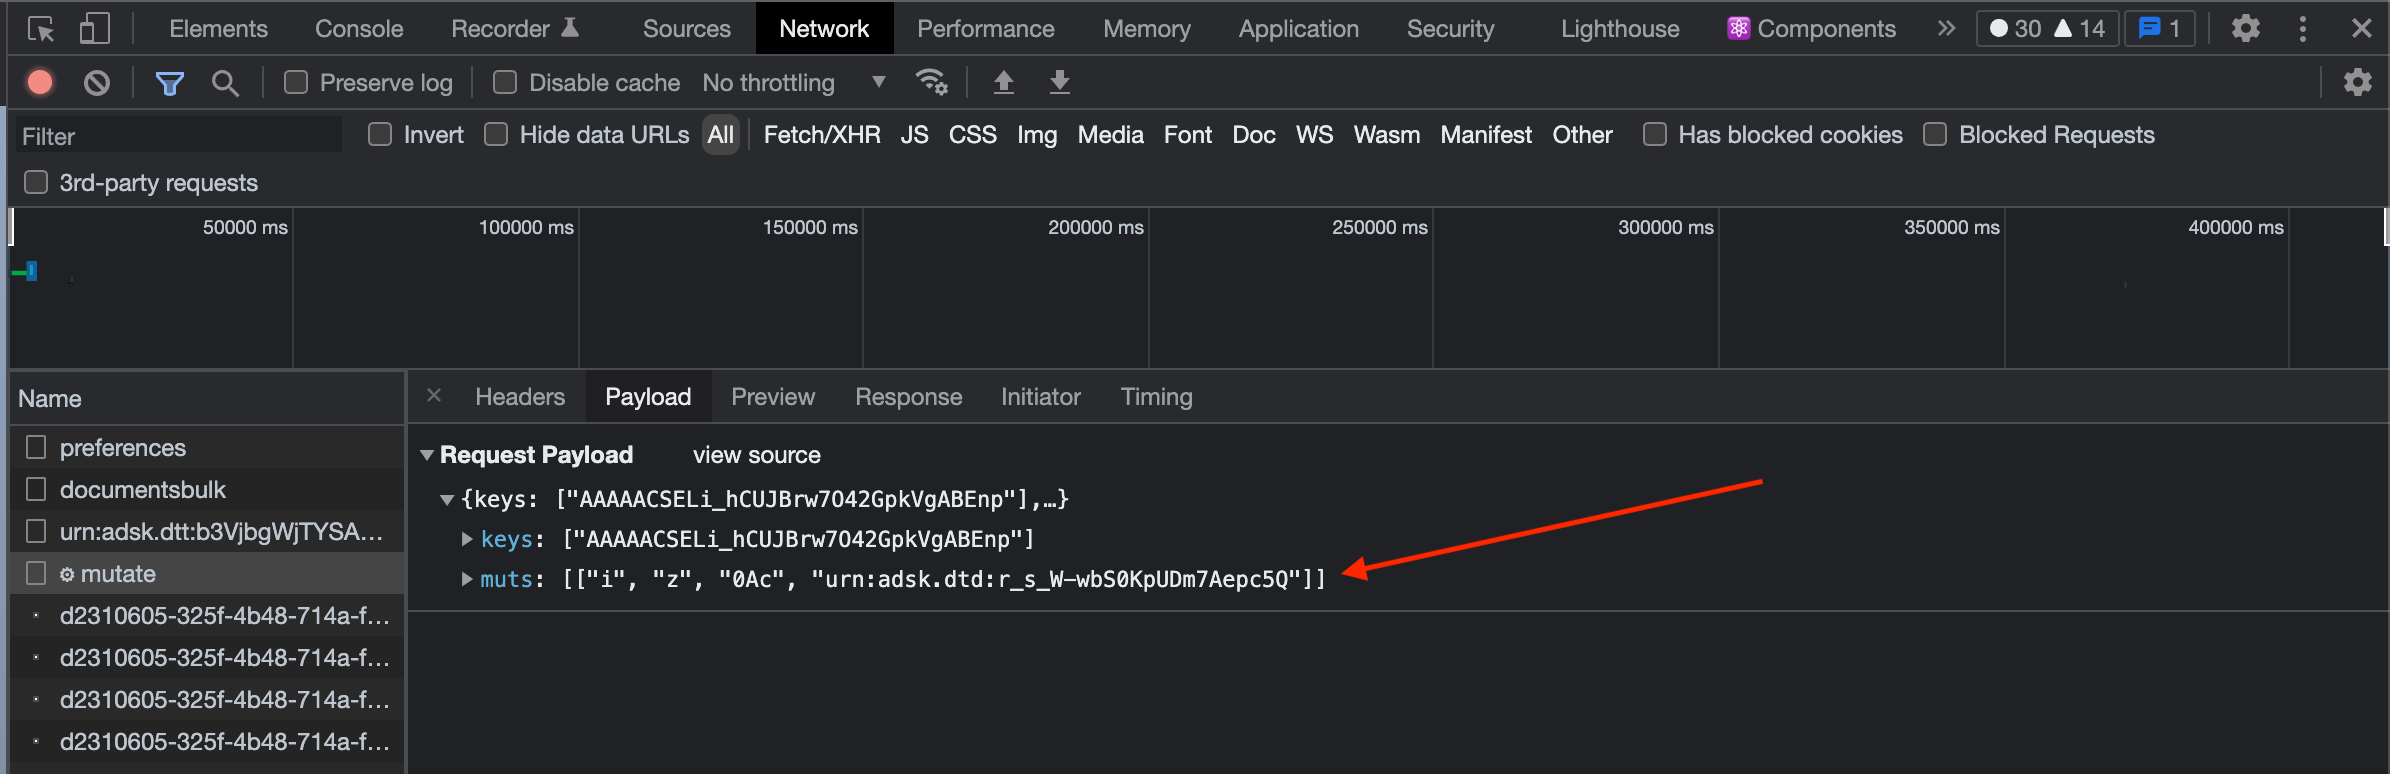The image size is (2390, 774).
Task: Collapse the root payload object
Action: (x=447, y=499)
